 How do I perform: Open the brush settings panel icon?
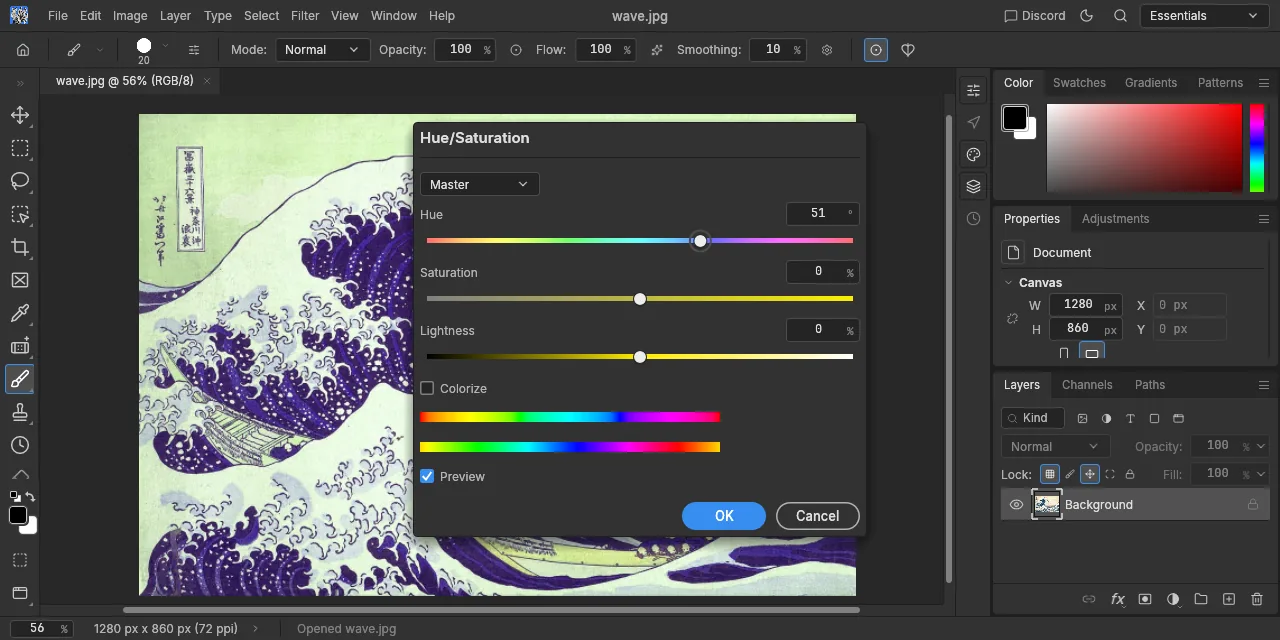point(194,50)
